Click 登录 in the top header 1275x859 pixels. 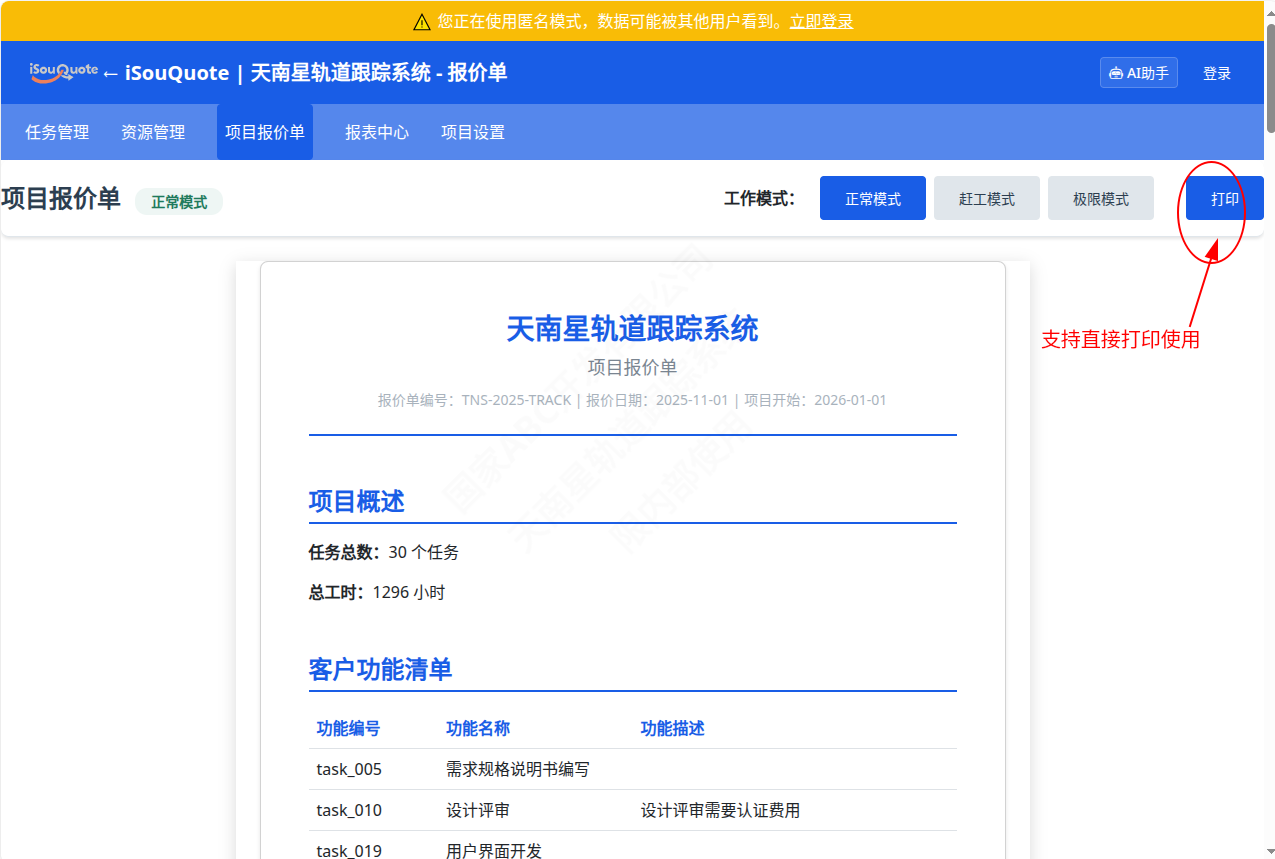(1216, 73)
